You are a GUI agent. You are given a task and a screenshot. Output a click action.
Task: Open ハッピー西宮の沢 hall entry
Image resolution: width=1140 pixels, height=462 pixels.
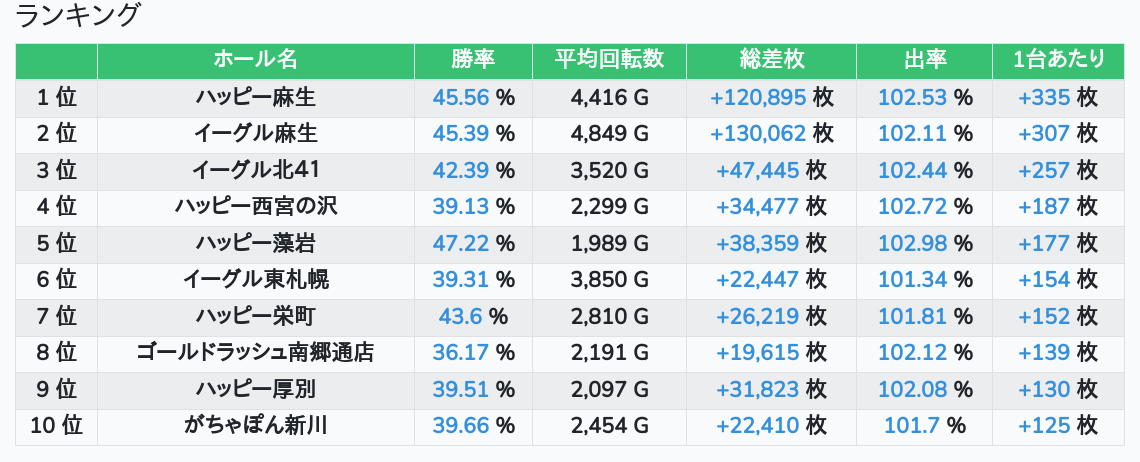(256, 206)
